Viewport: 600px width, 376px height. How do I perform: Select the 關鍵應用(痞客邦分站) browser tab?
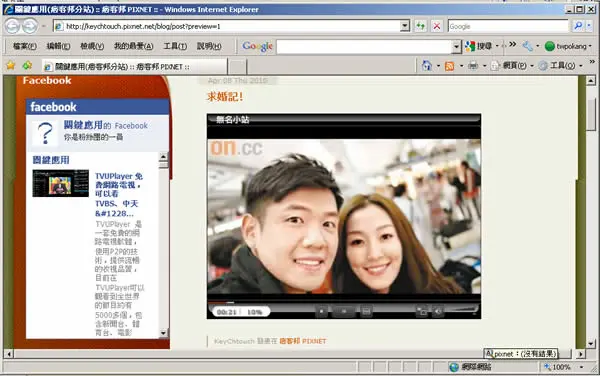[134, 67]
